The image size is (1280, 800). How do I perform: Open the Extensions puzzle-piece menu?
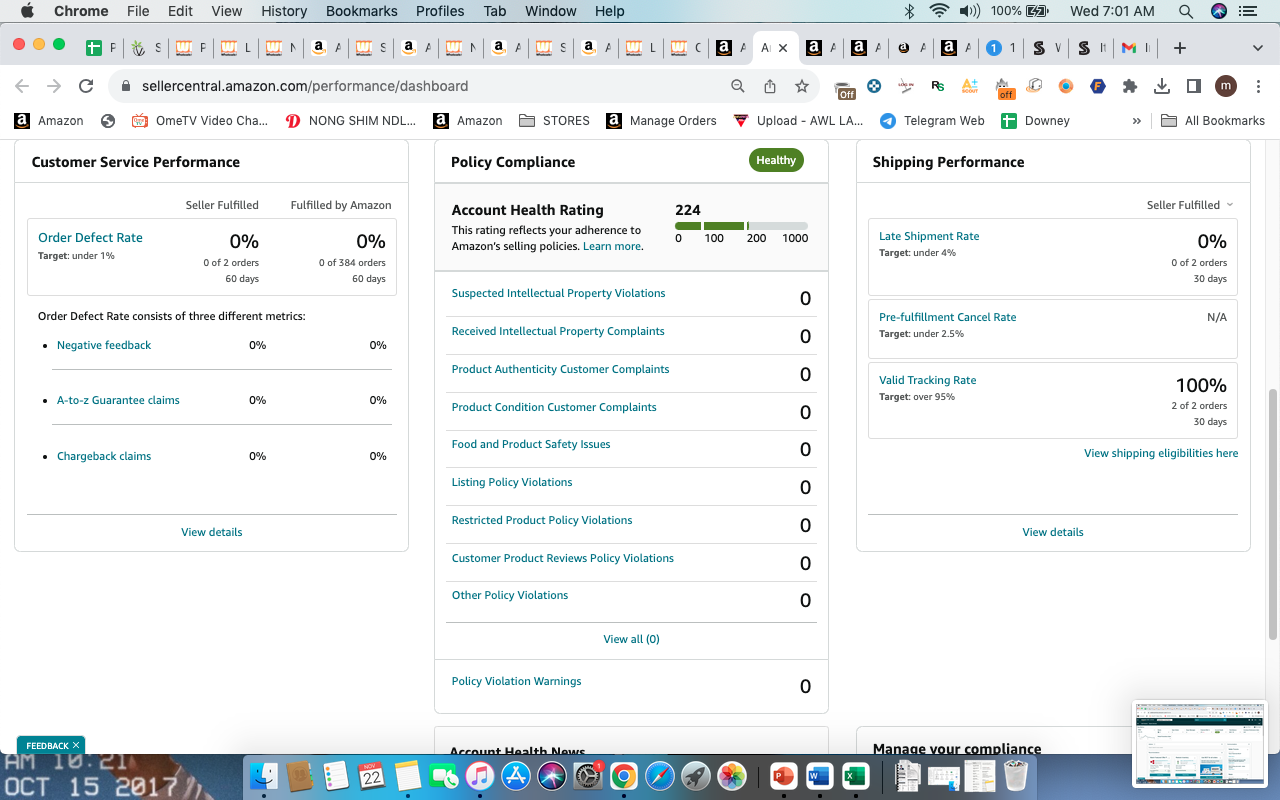click(x=1130, y=86)
